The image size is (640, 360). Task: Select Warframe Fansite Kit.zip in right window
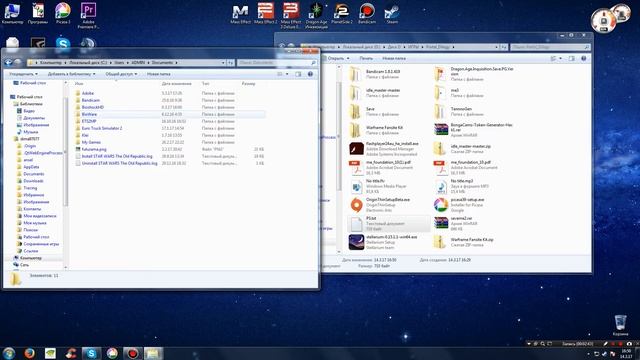473,242
